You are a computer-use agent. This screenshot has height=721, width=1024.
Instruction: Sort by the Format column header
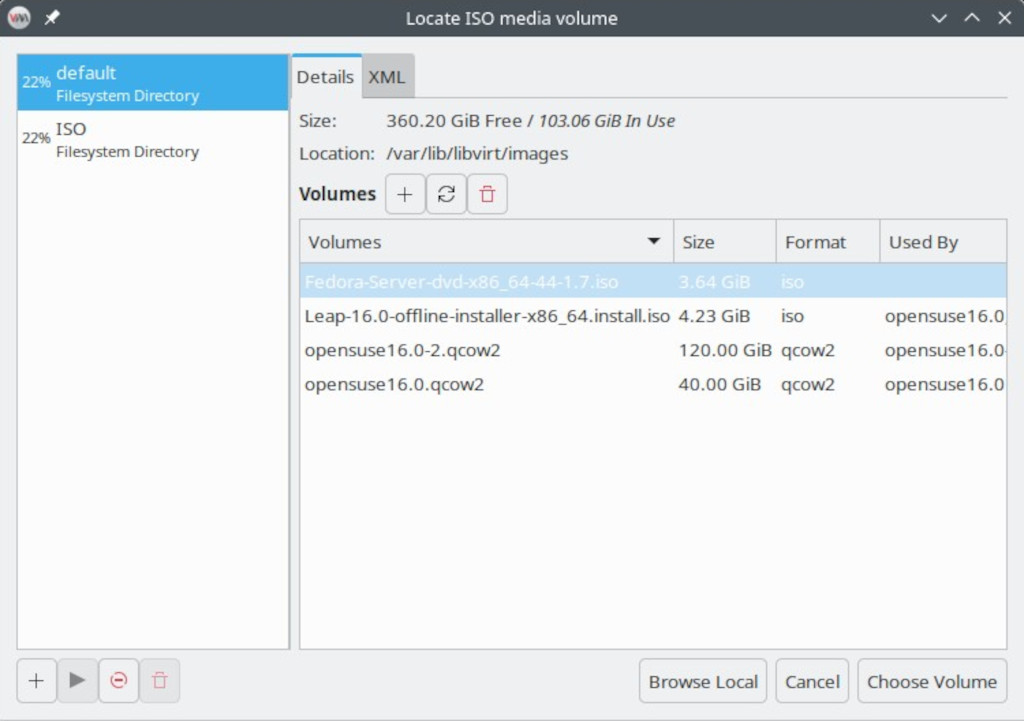pos(828,242)
